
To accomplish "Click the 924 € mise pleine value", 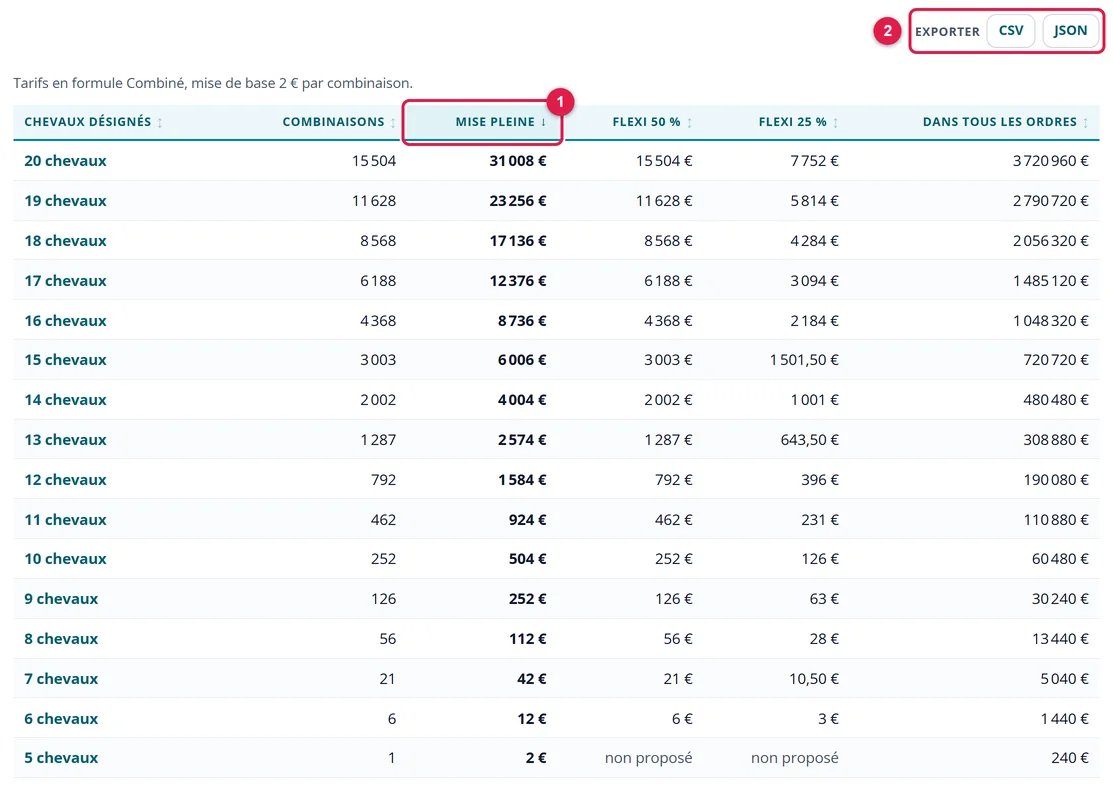I will pos(527,520).
